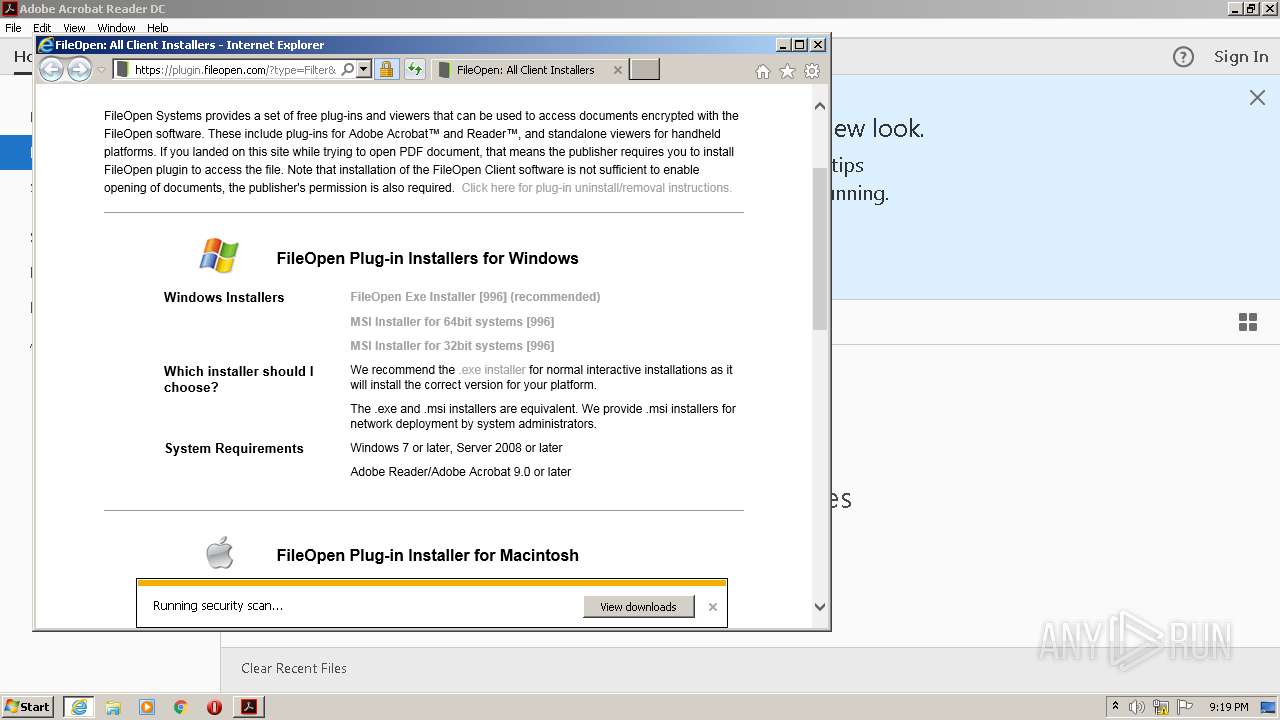Click plug-in uninstall/removal instructions link
This screenshot has width=1280, height=720.
tap(596, 188)
